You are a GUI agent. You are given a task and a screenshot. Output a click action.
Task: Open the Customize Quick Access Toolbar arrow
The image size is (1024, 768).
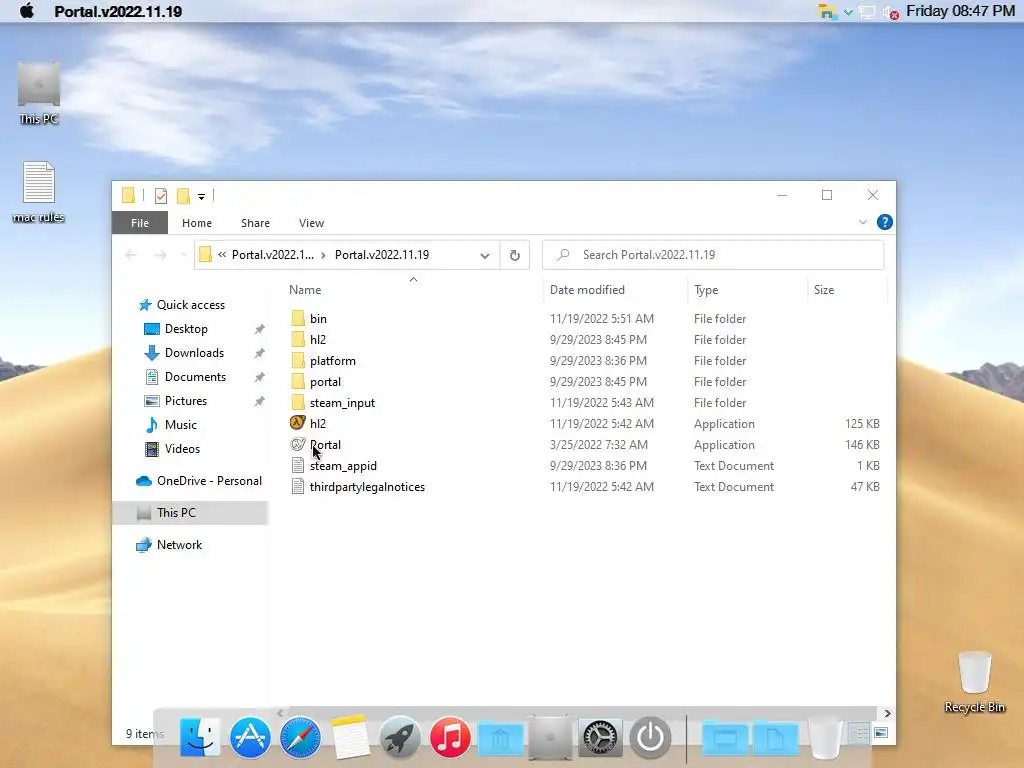[201, 196]
